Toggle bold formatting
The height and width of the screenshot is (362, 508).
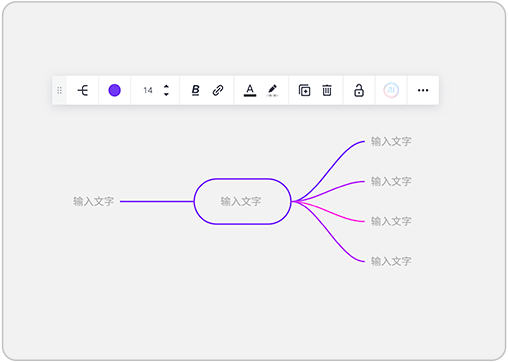(196, 90)
